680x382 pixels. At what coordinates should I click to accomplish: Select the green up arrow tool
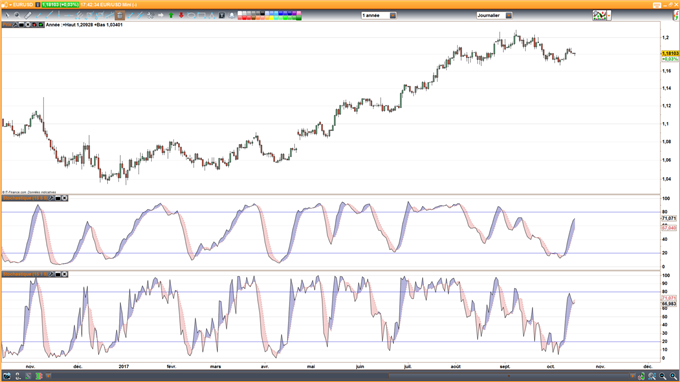(171, 15)
